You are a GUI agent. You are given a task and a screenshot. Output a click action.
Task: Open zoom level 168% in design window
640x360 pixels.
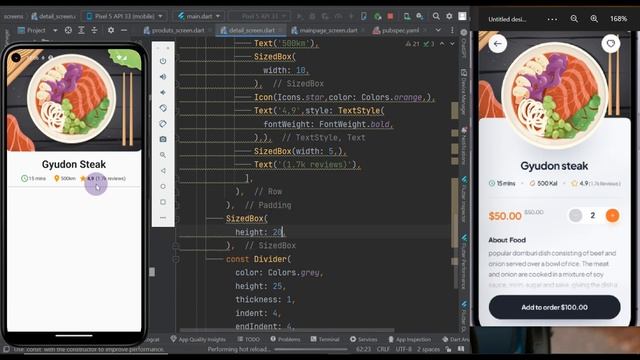pos(618,19)
